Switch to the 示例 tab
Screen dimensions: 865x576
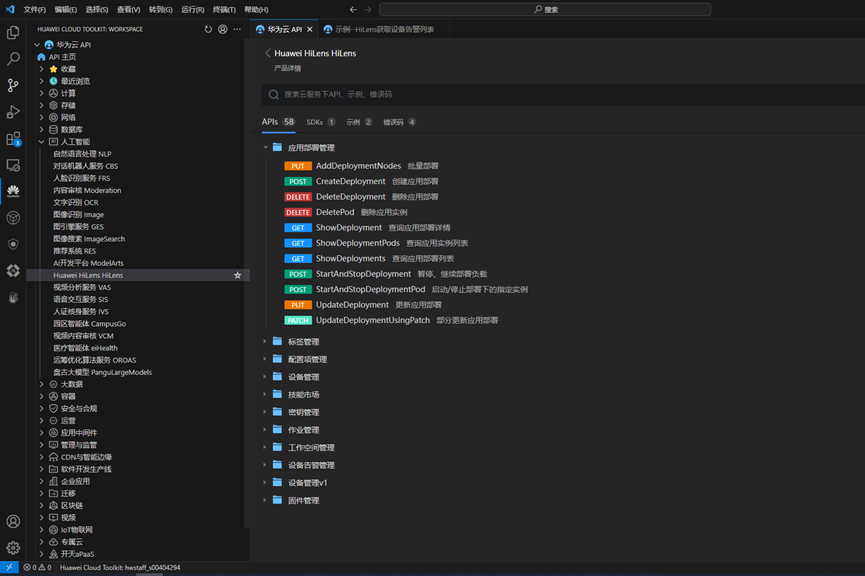pyautogui.click(x=359, y=122)
